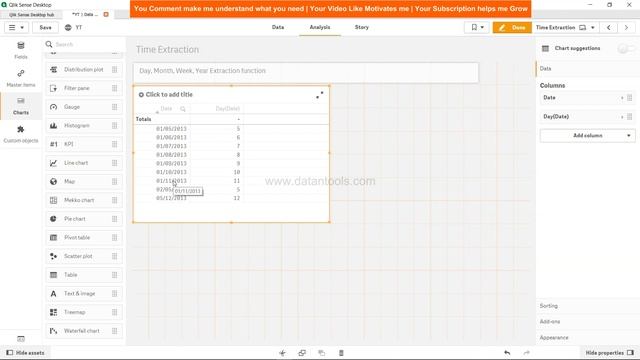Select the Table chart item
The height and width of the screenshot is (360, 640).
coord(84,275)
